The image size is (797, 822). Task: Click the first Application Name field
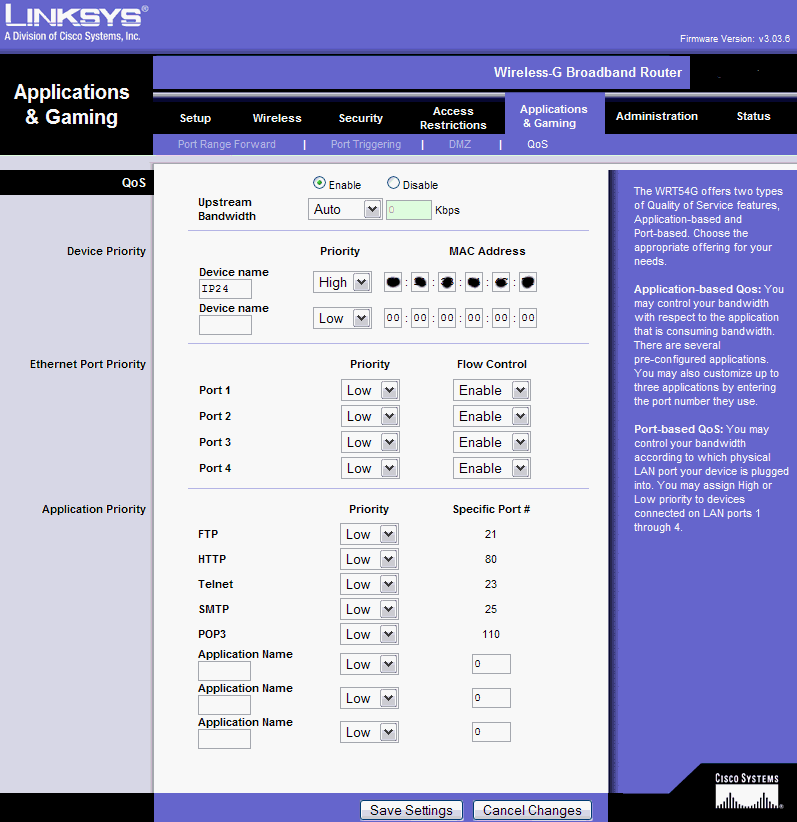[224, 671]
